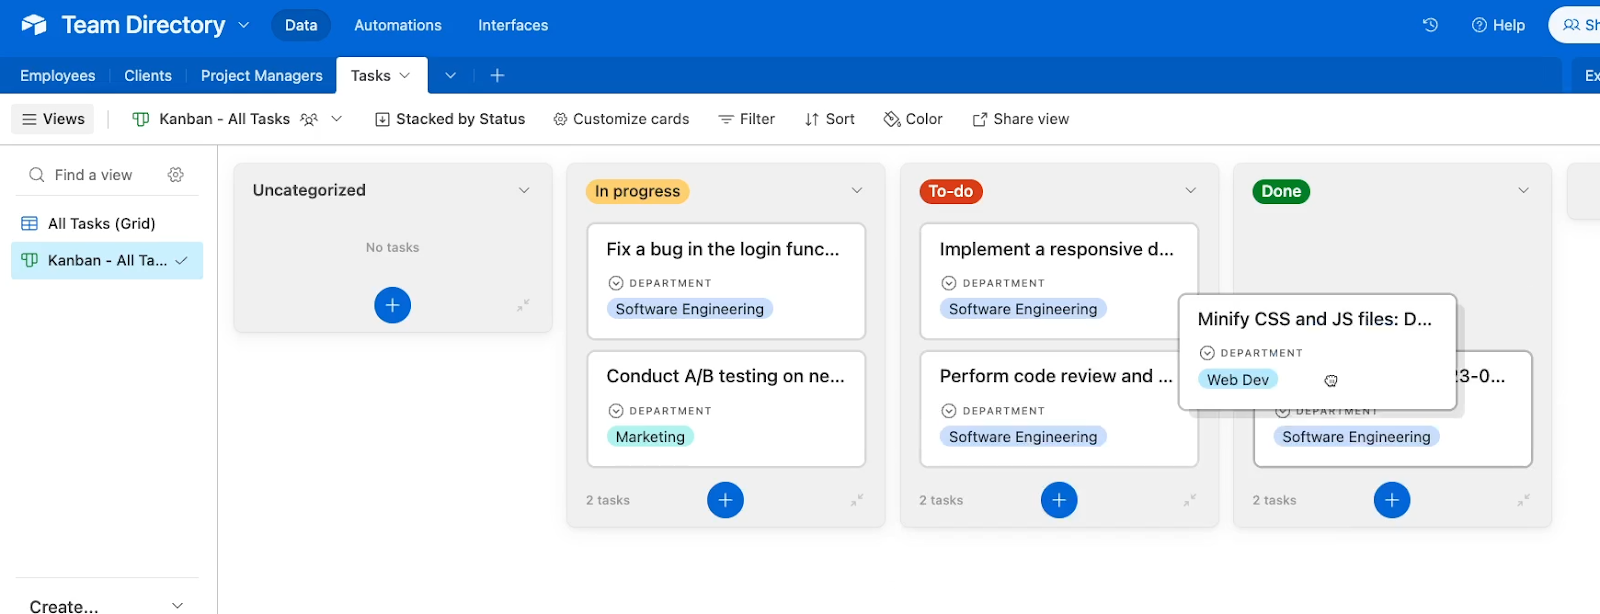
Task: Open the Sort button
Action: tap(830, 119)
